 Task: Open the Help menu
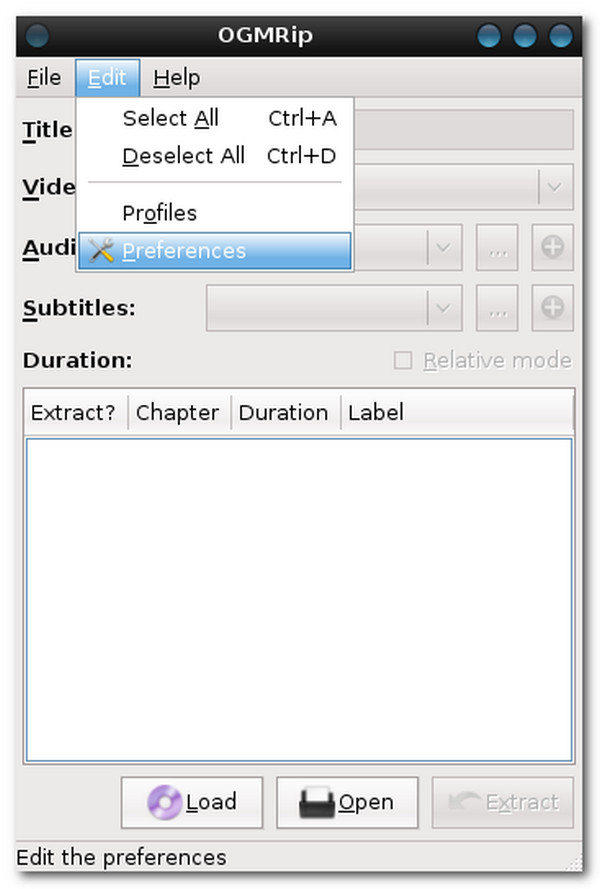(x=176, y=78)
